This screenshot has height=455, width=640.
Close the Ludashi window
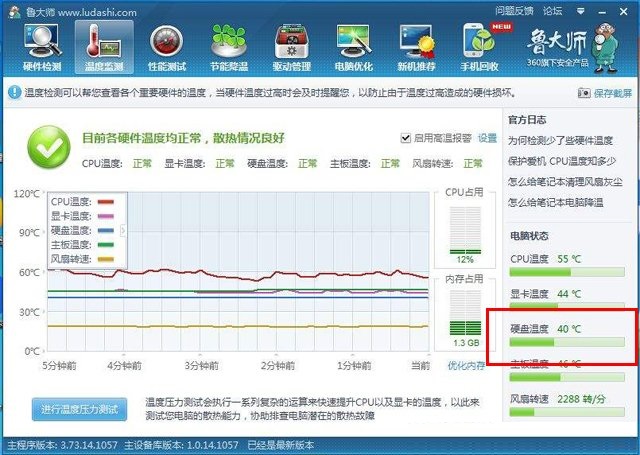pyautogui.click(x=623, y=11)
